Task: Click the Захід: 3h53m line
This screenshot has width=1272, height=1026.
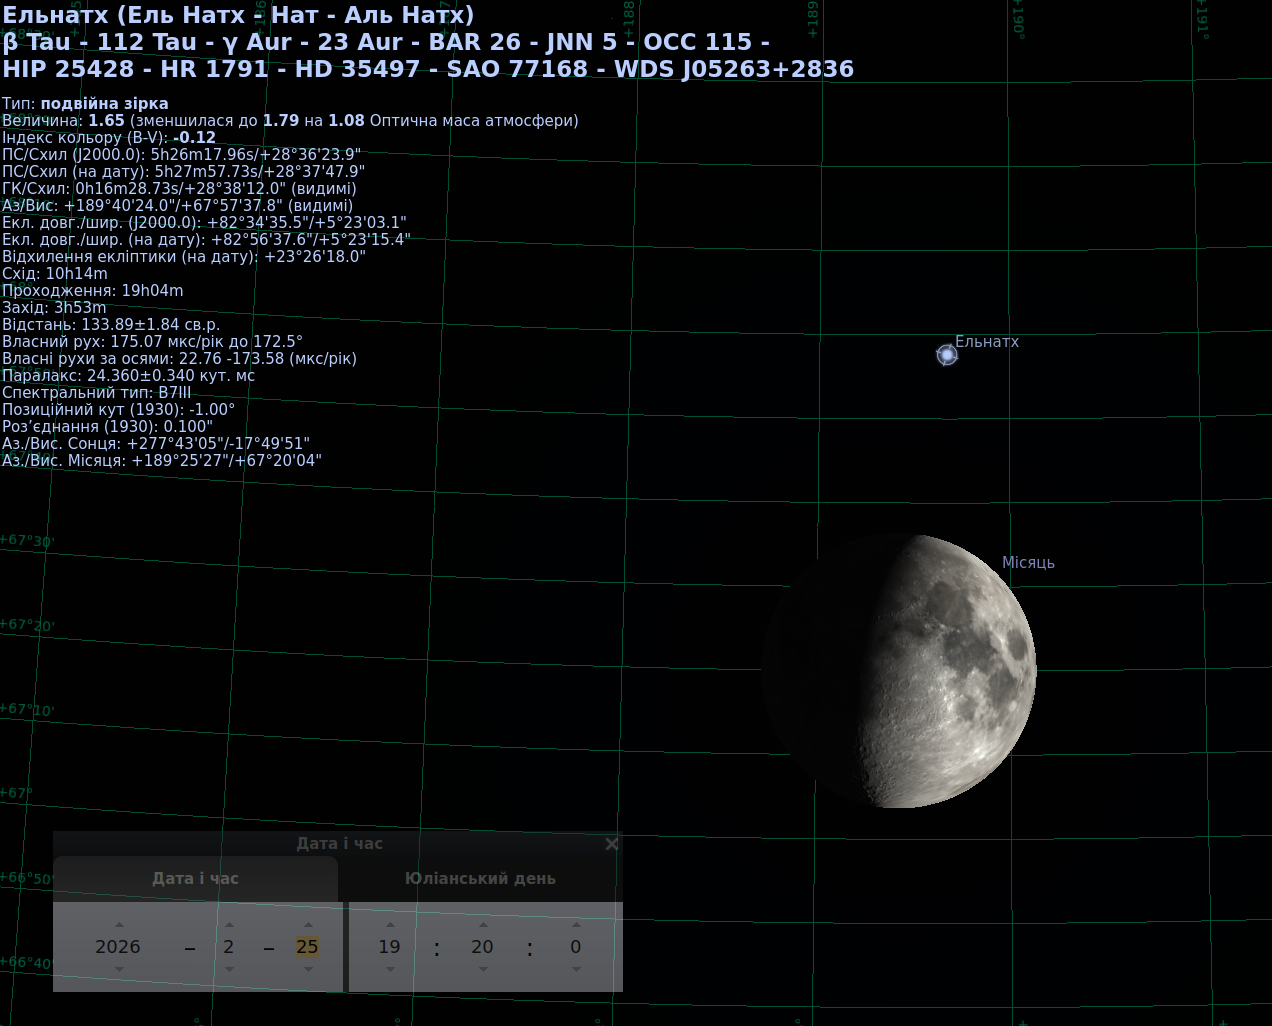Action: 54,308
